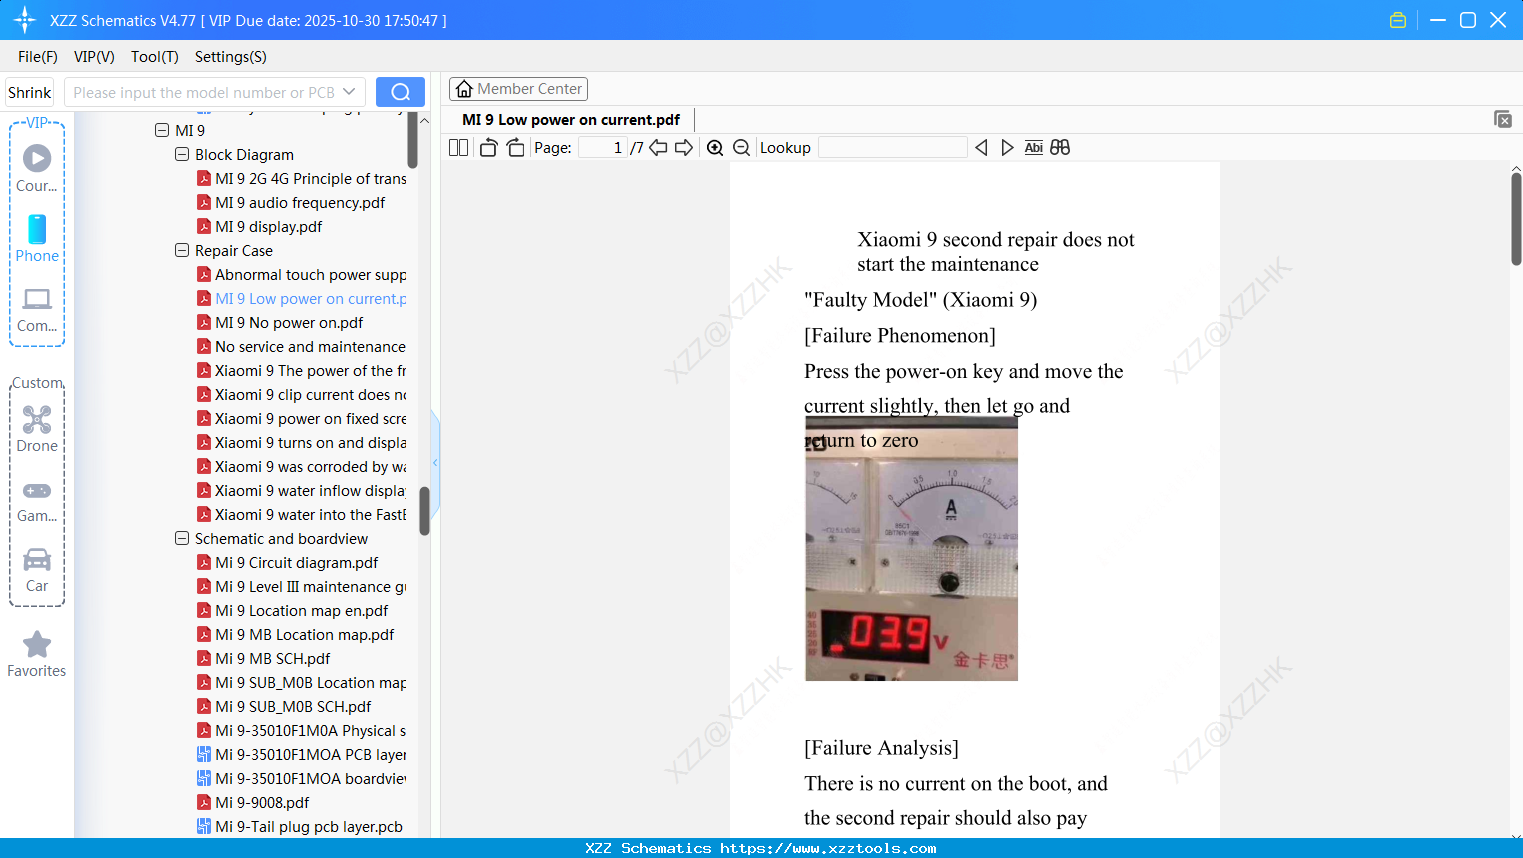
Task: Go to previous page arrow
Action: coord(658,147)
